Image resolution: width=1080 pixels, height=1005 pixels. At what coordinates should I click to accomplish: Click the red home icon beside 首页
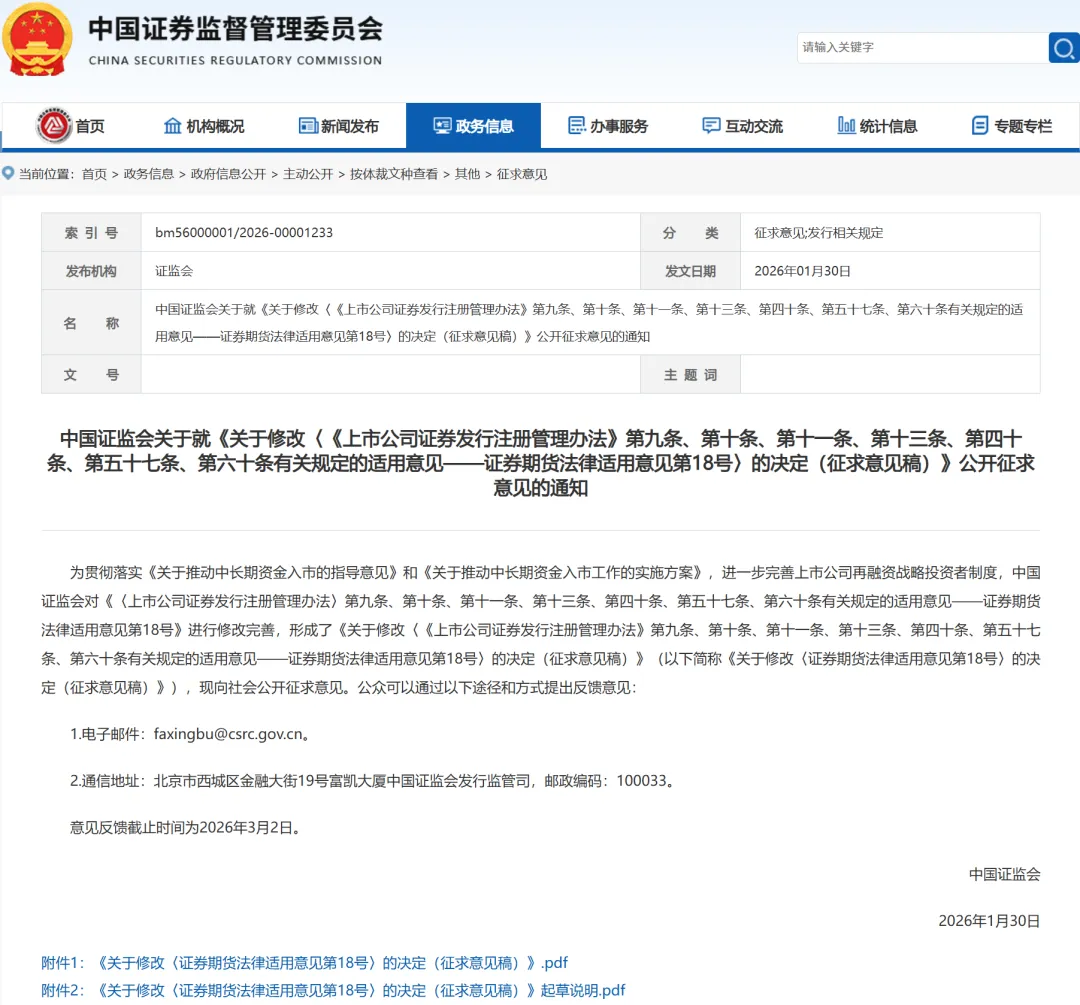tap(54, 125)
